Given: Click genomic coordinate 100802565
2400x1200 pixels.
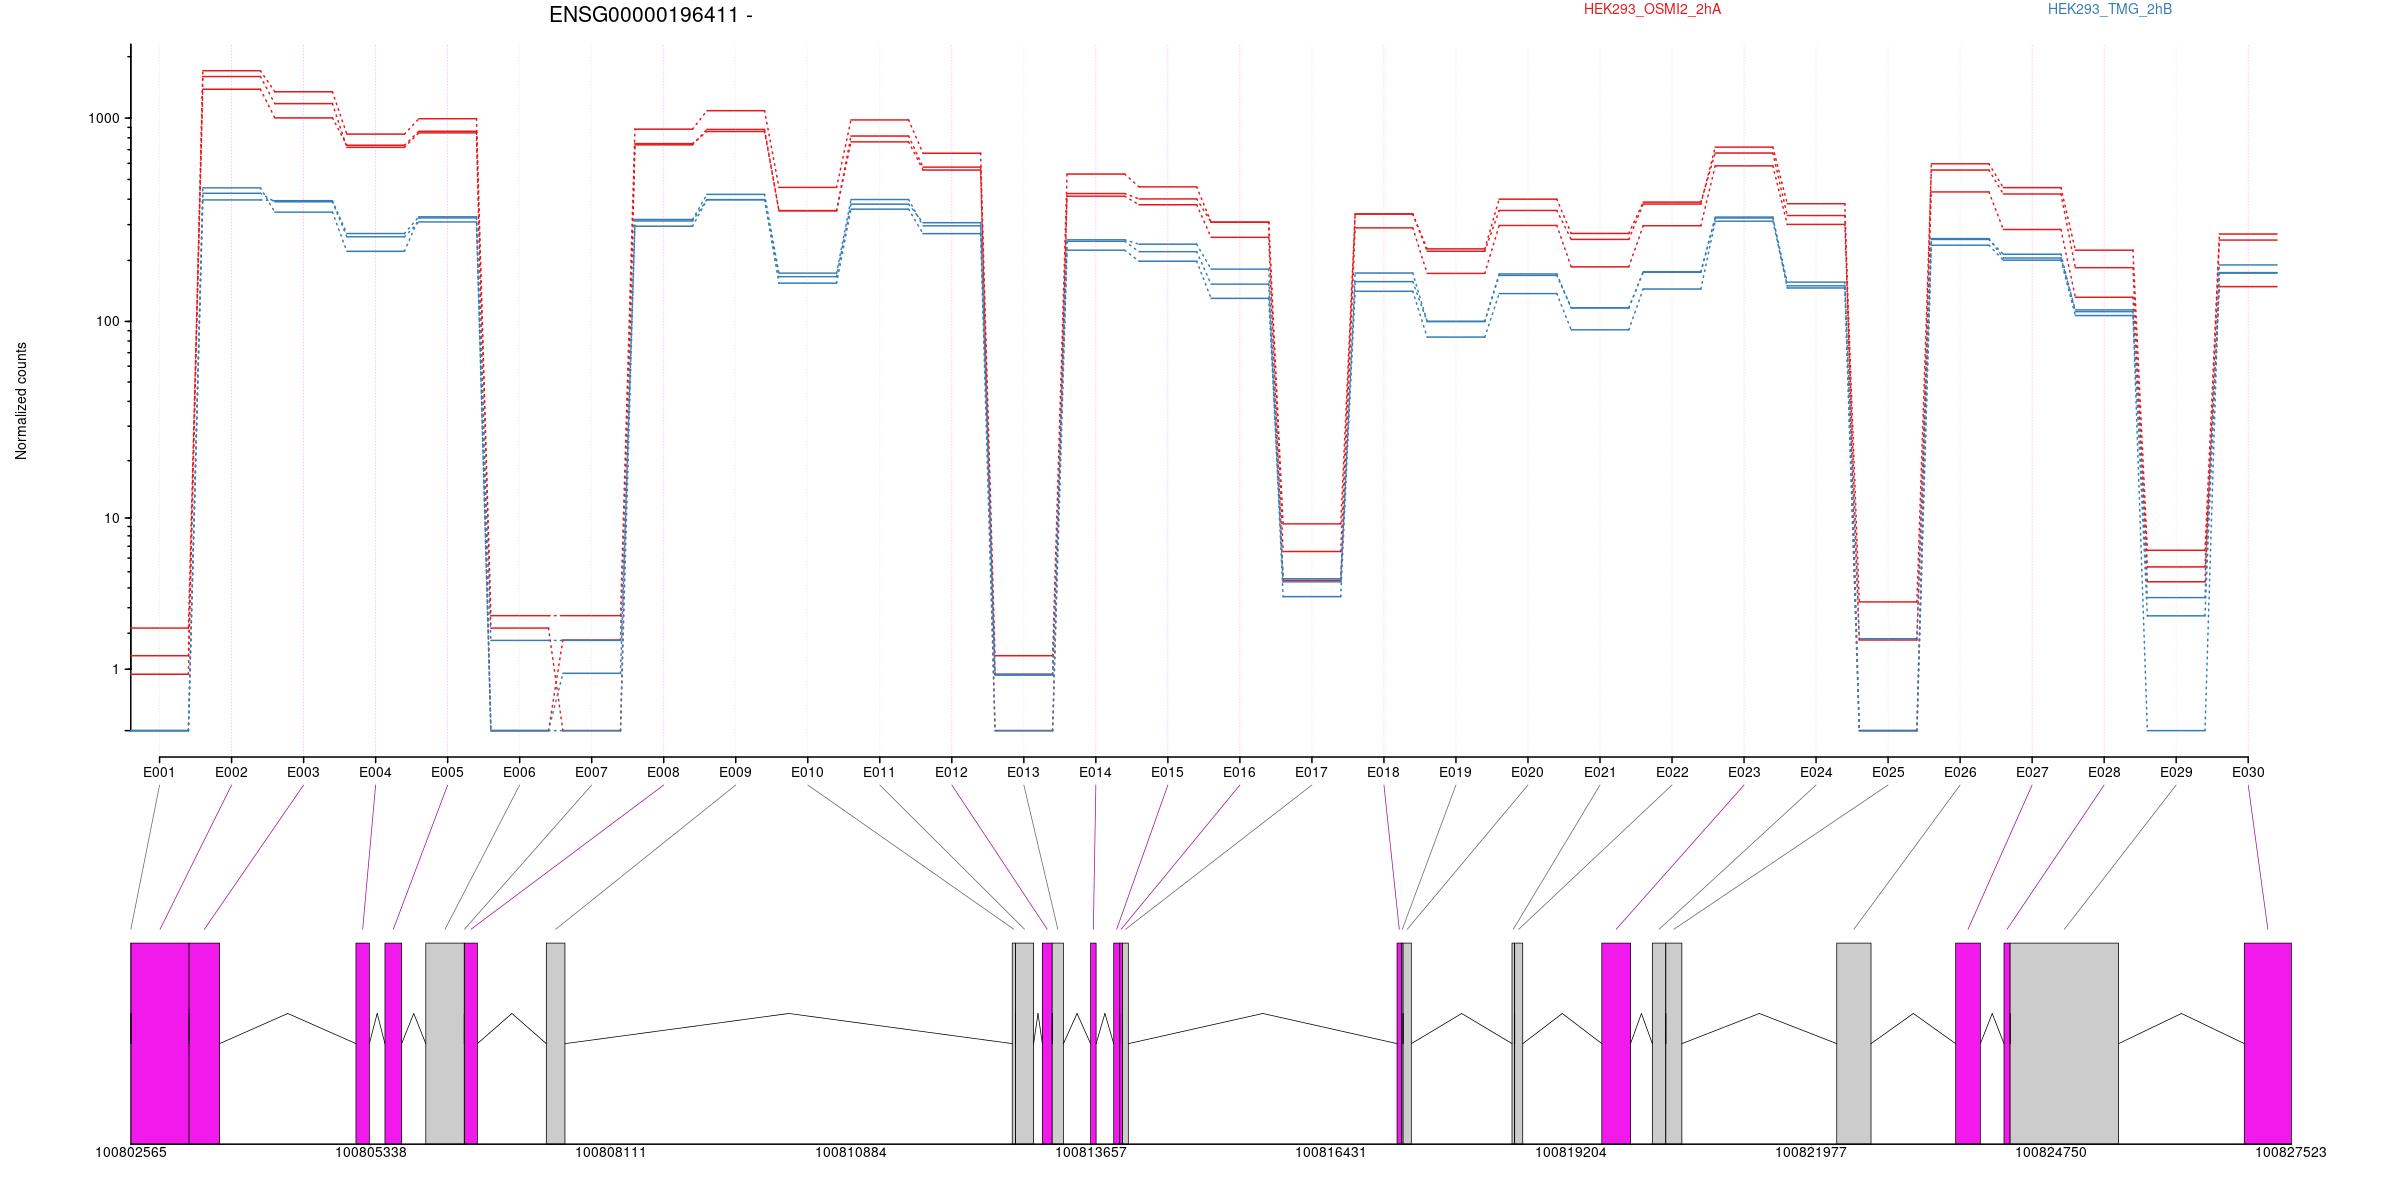Looking at the screenshot, I should coord(131,1152).
